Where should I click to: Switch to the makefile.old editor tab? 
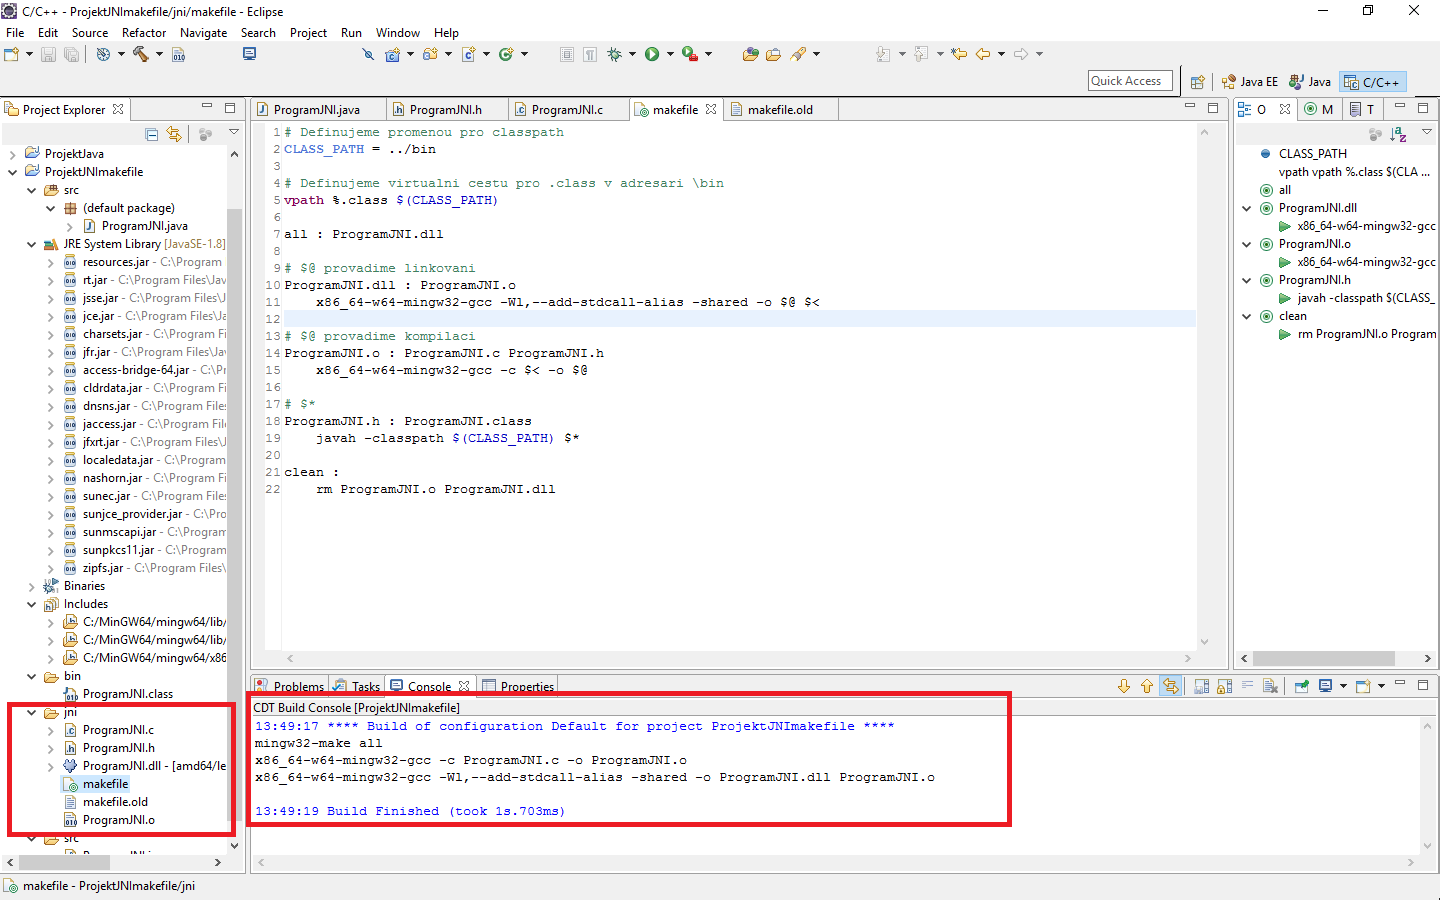(781, 109)
